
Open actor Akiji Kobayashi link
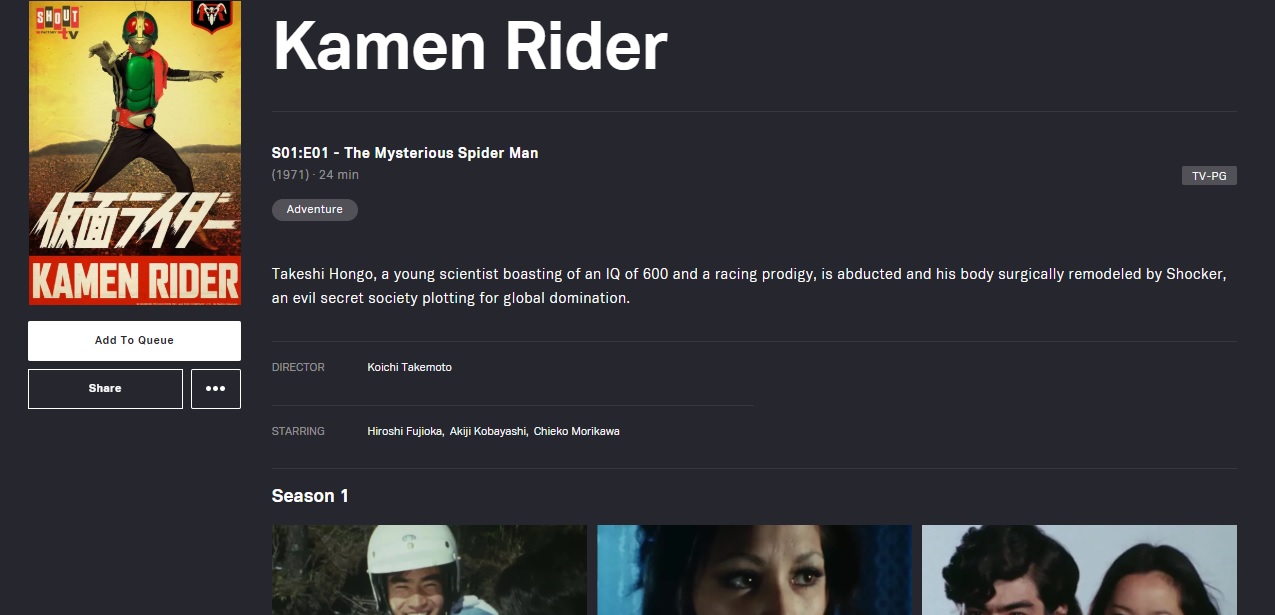coord(488,431)
